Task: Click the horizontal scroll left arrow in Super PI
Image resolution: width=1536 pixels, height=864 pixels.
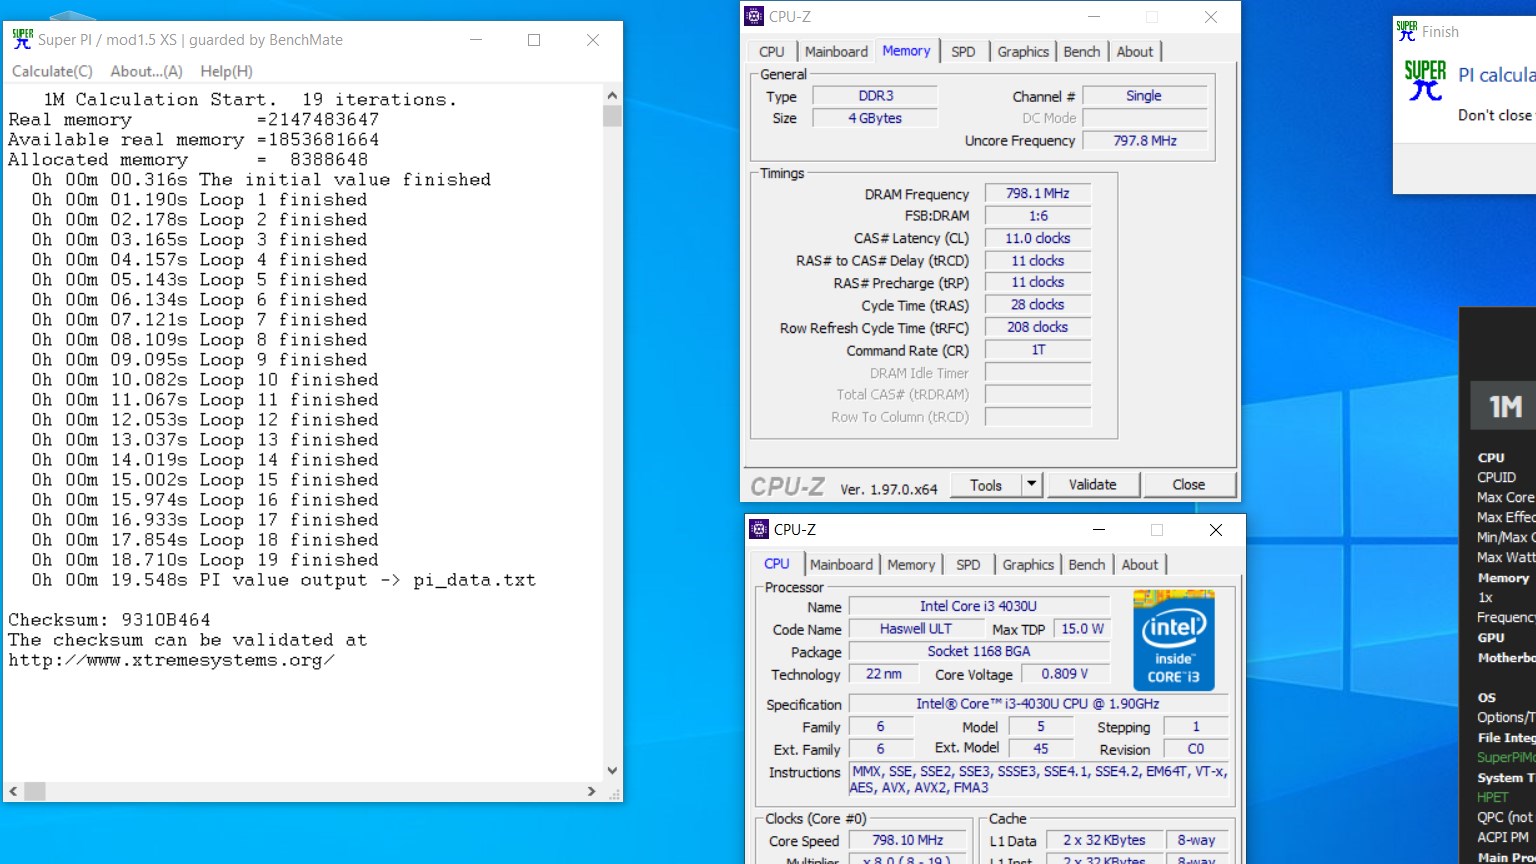Action: tap(13, 791)
